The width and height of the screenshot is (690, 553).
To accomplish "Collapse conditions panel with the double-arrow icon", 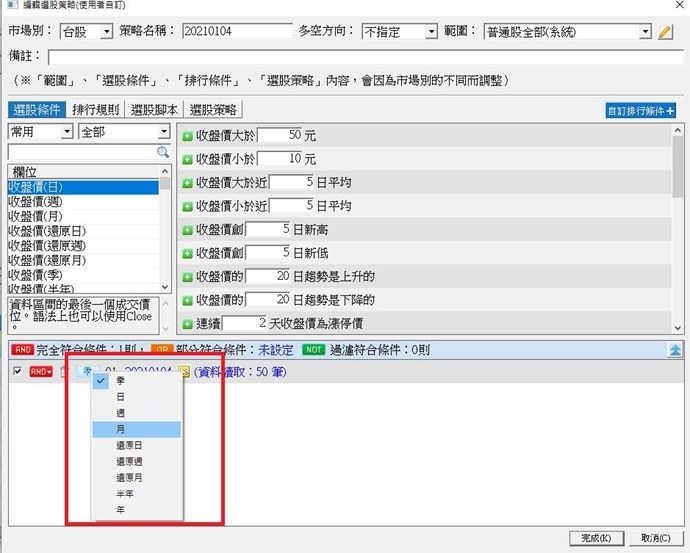I will (676, 350).
